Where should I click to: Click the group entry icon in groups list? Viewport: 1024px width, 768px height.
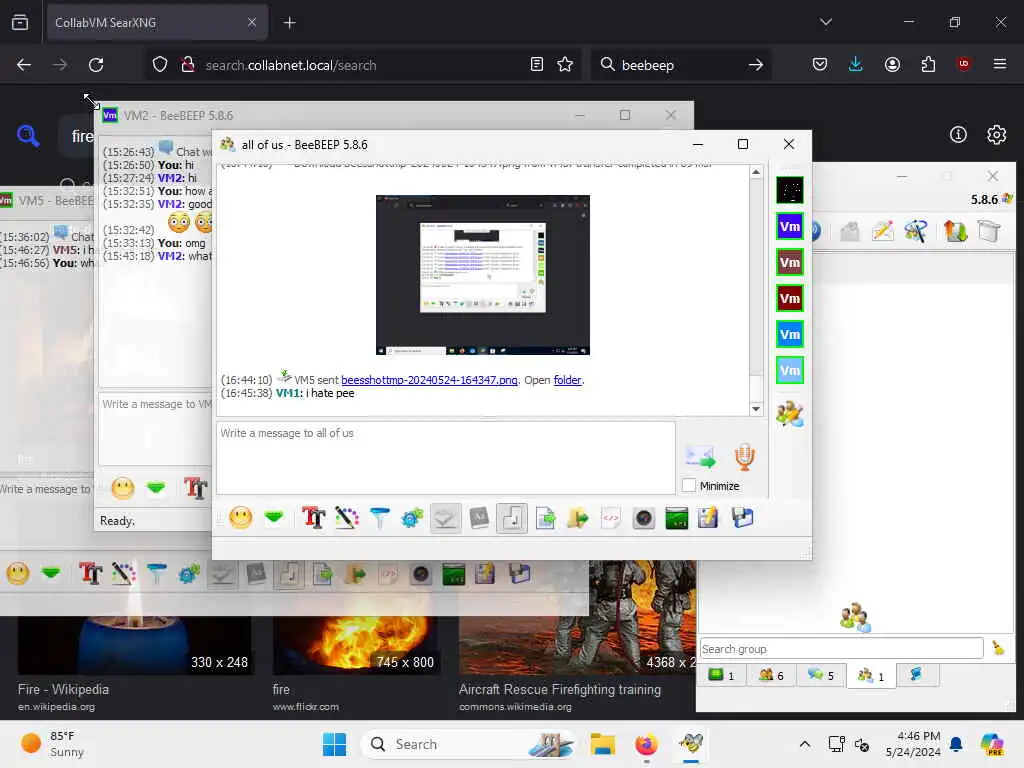tap(855, 617)
